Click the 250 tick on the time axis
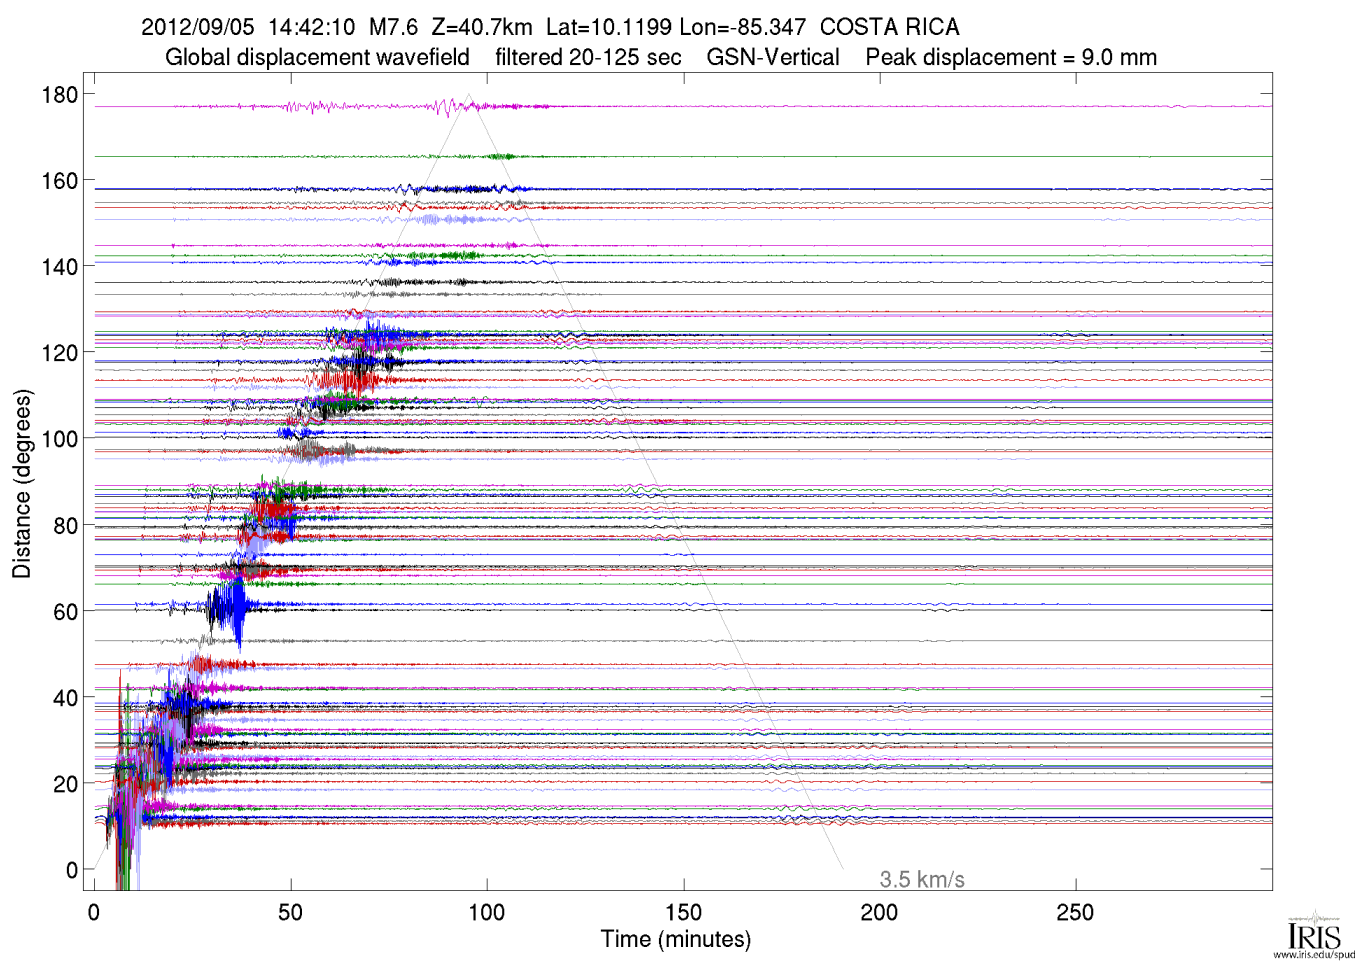Screen dimensions: 1362x961 (1075, 912)
